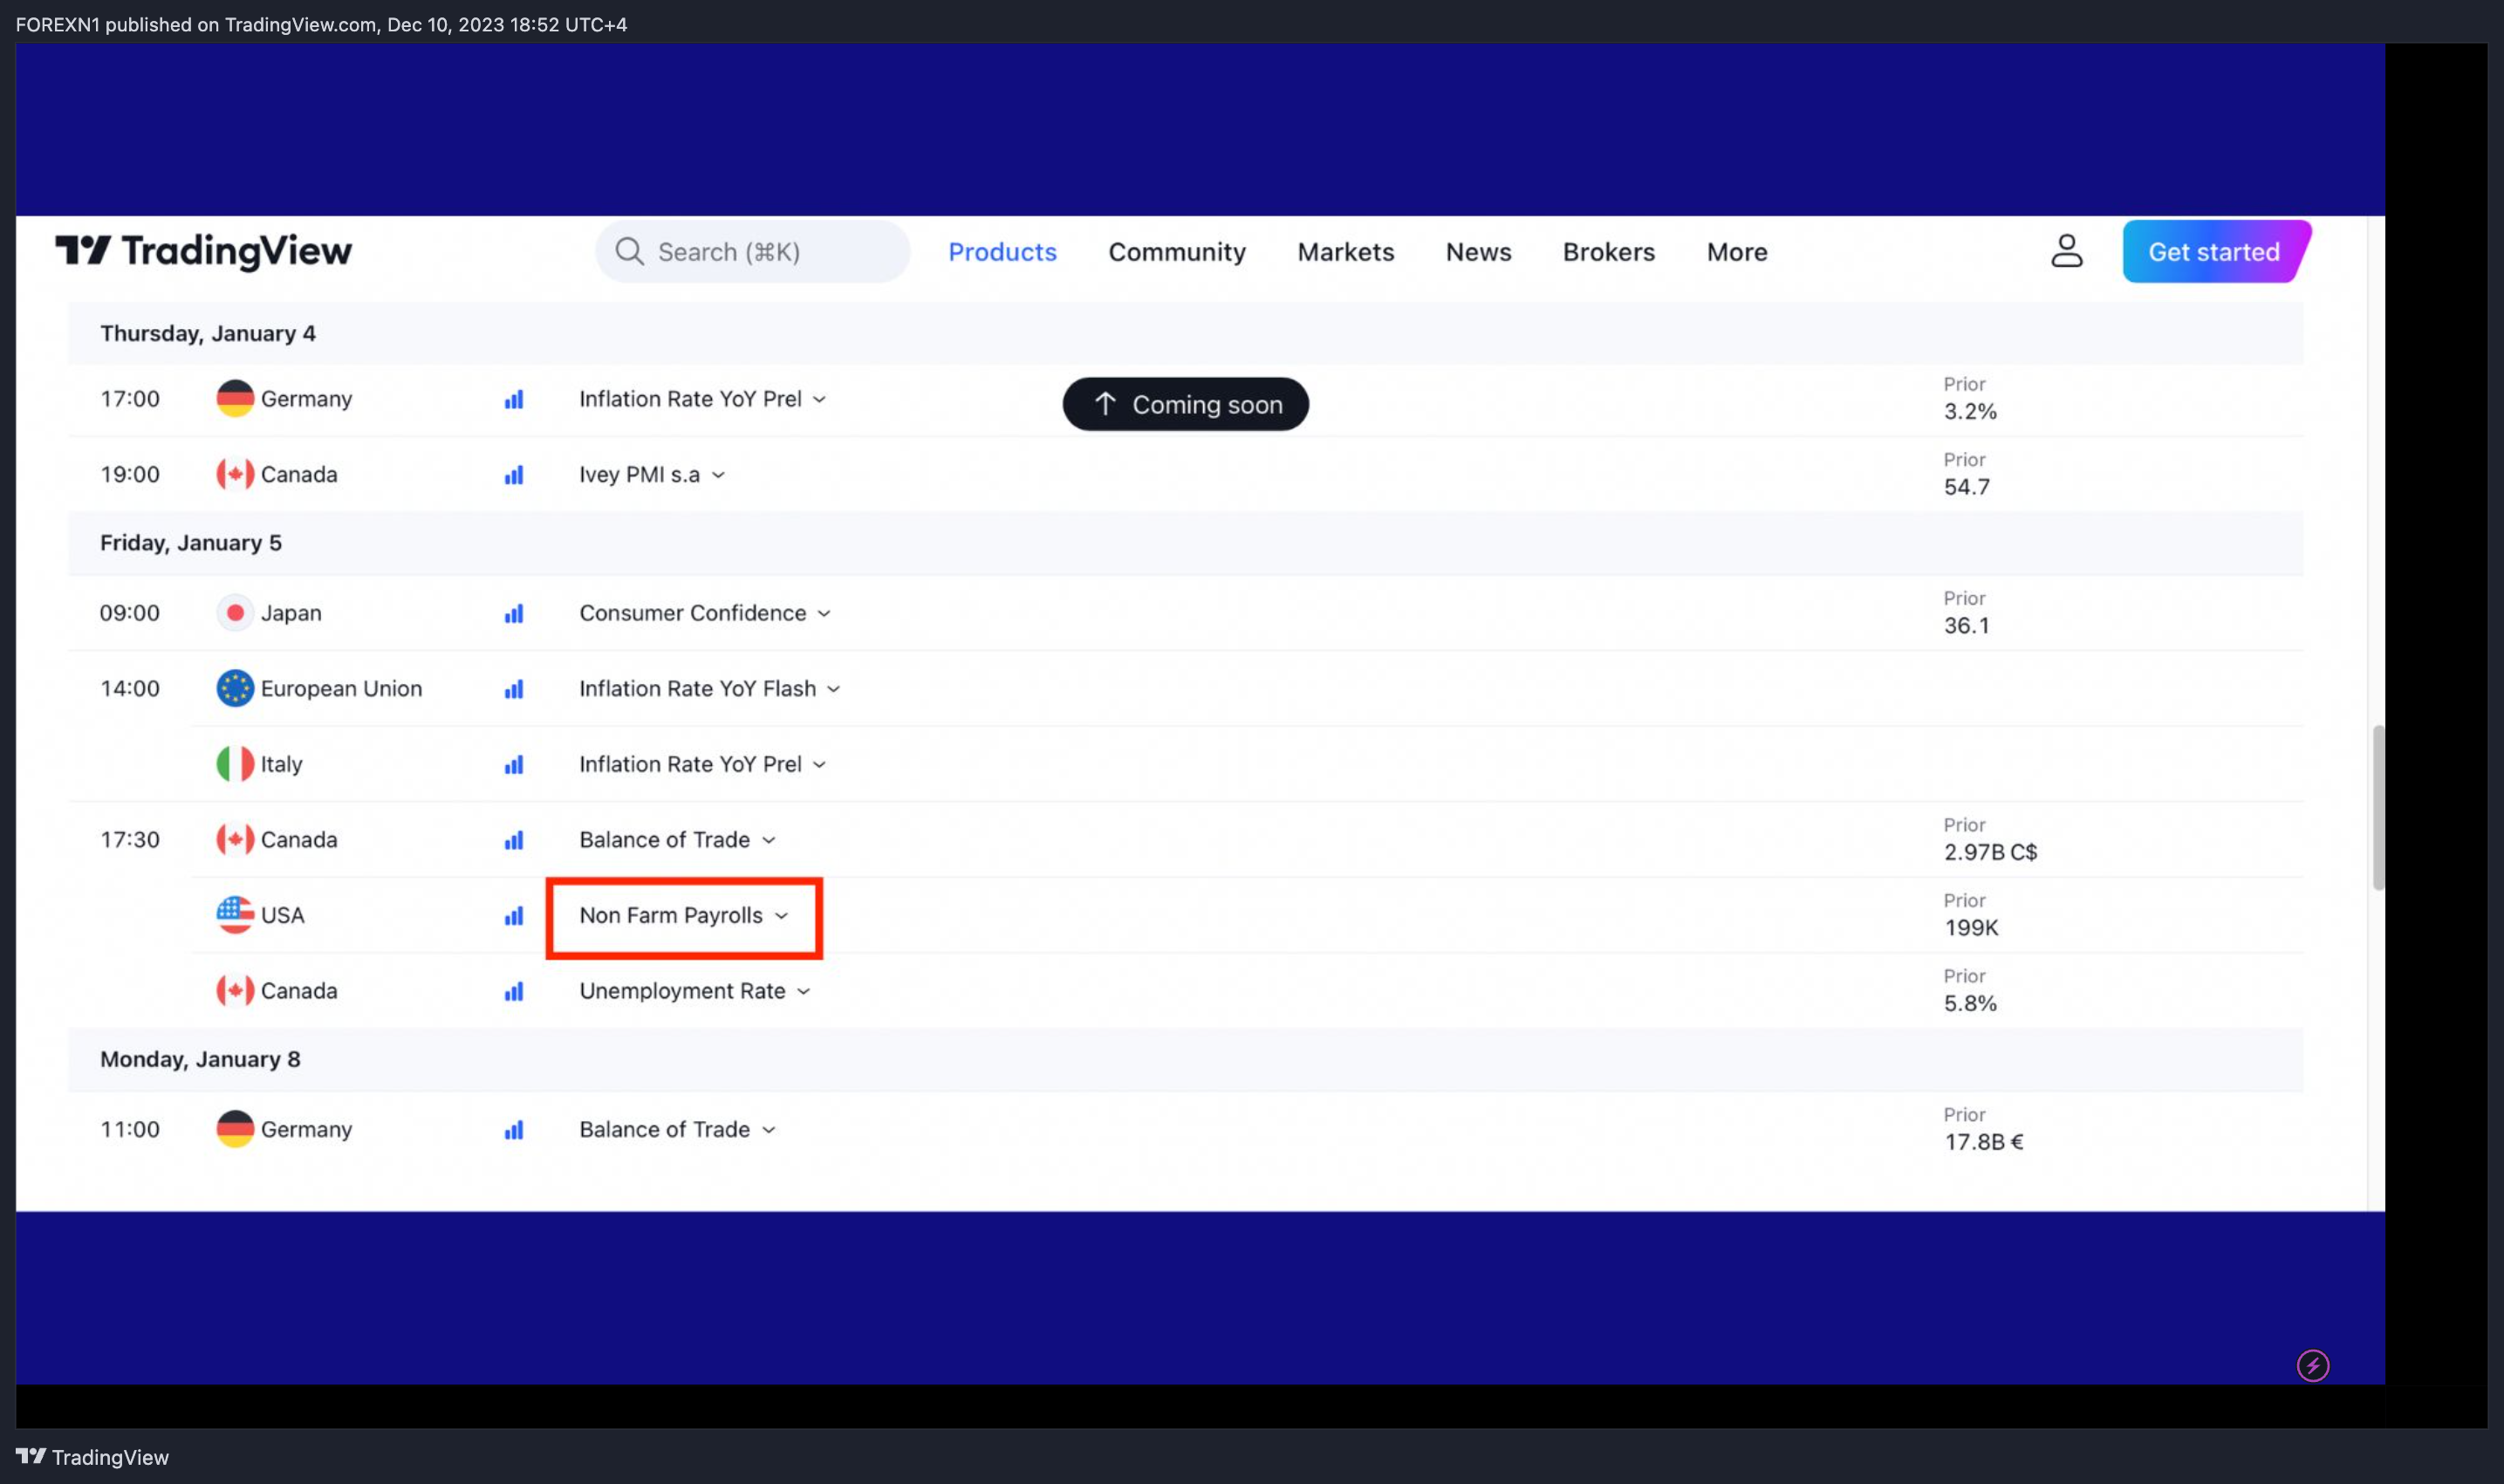Click the USA flag icon
The width and height of the screenshot is (2504, 1484).
235,915
